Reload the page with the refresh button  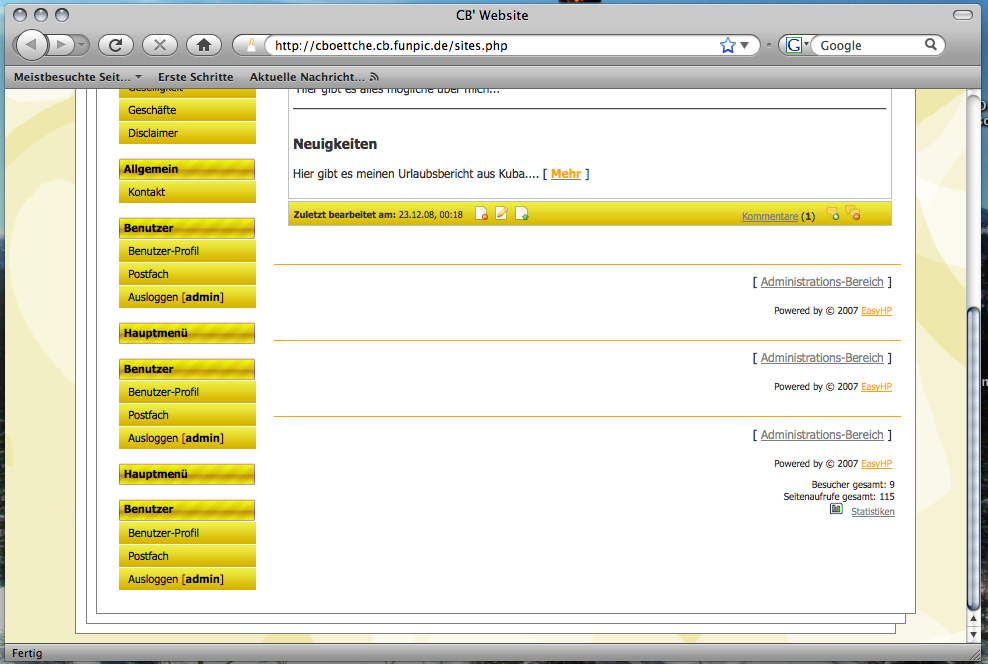tap(116, 45)
